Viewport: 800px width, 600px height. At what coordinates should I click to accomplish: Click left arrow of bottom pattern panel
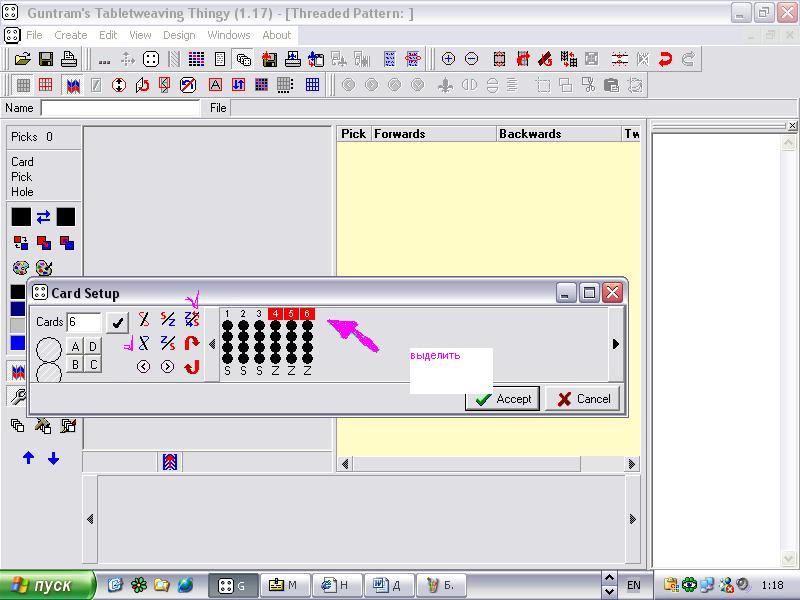90,519
